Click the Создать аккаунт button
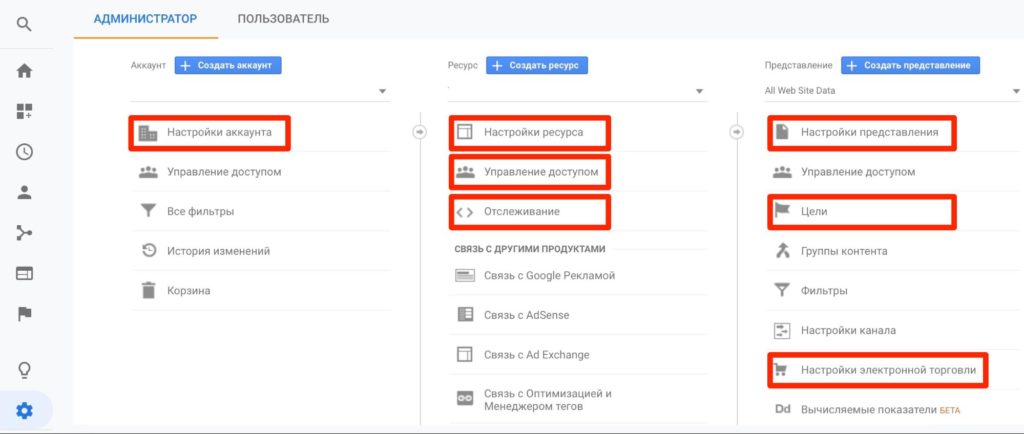 (228, 65)
